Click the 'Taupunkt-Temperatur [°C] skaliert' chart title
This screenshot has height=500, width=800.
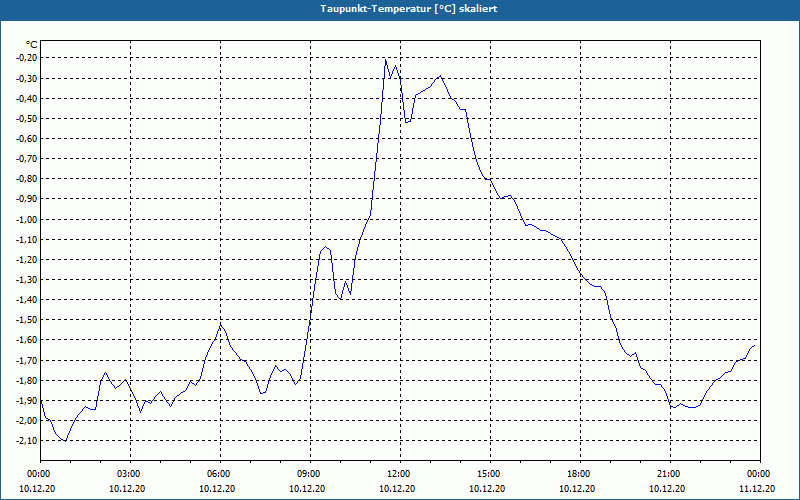409,9
